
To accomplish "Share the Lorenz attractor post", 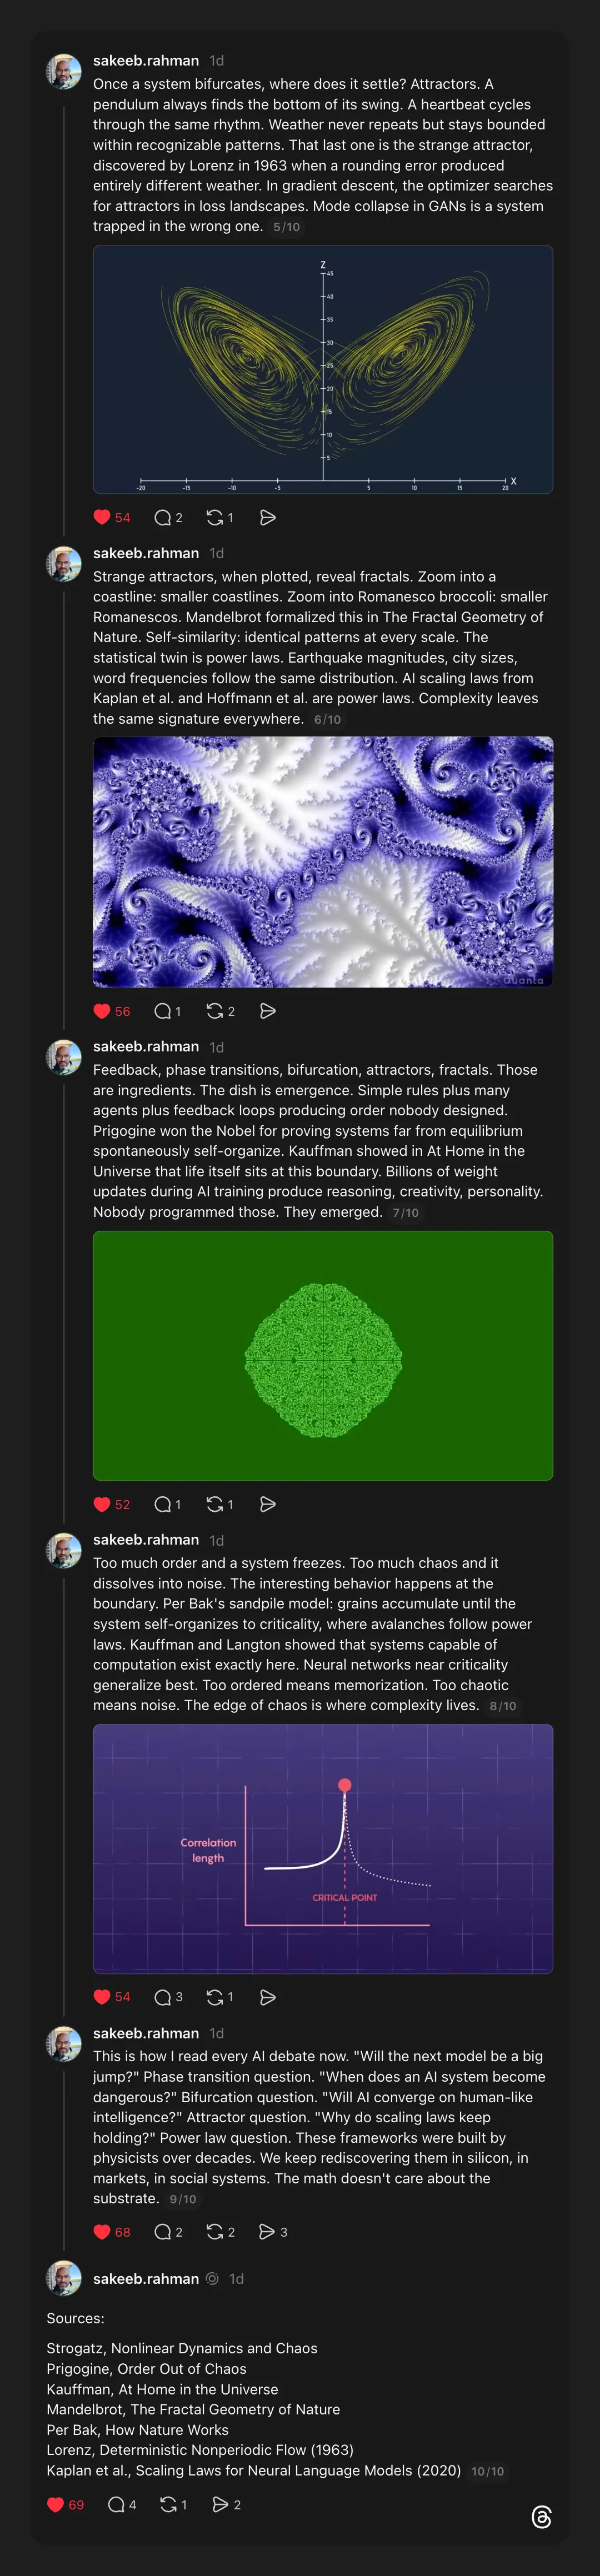I will pyautogui.click(x=267, y=517).
